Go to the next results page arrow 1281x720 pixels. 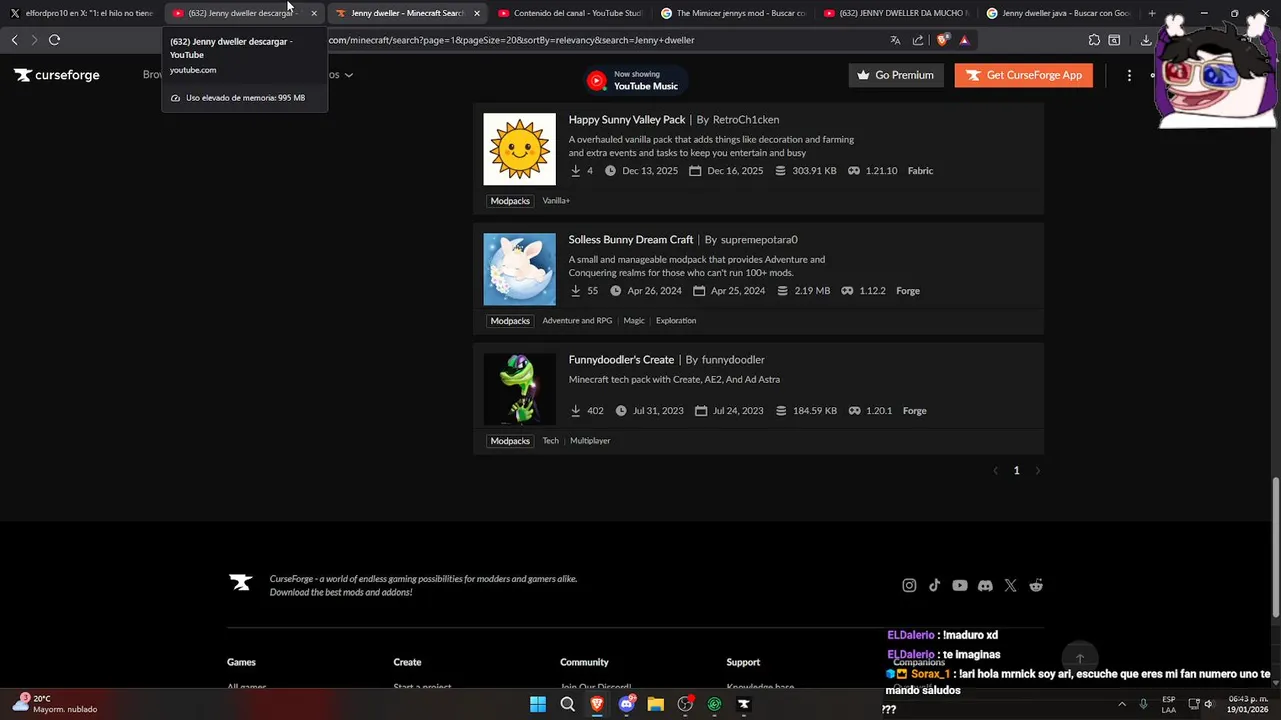tap(1037, 470)
